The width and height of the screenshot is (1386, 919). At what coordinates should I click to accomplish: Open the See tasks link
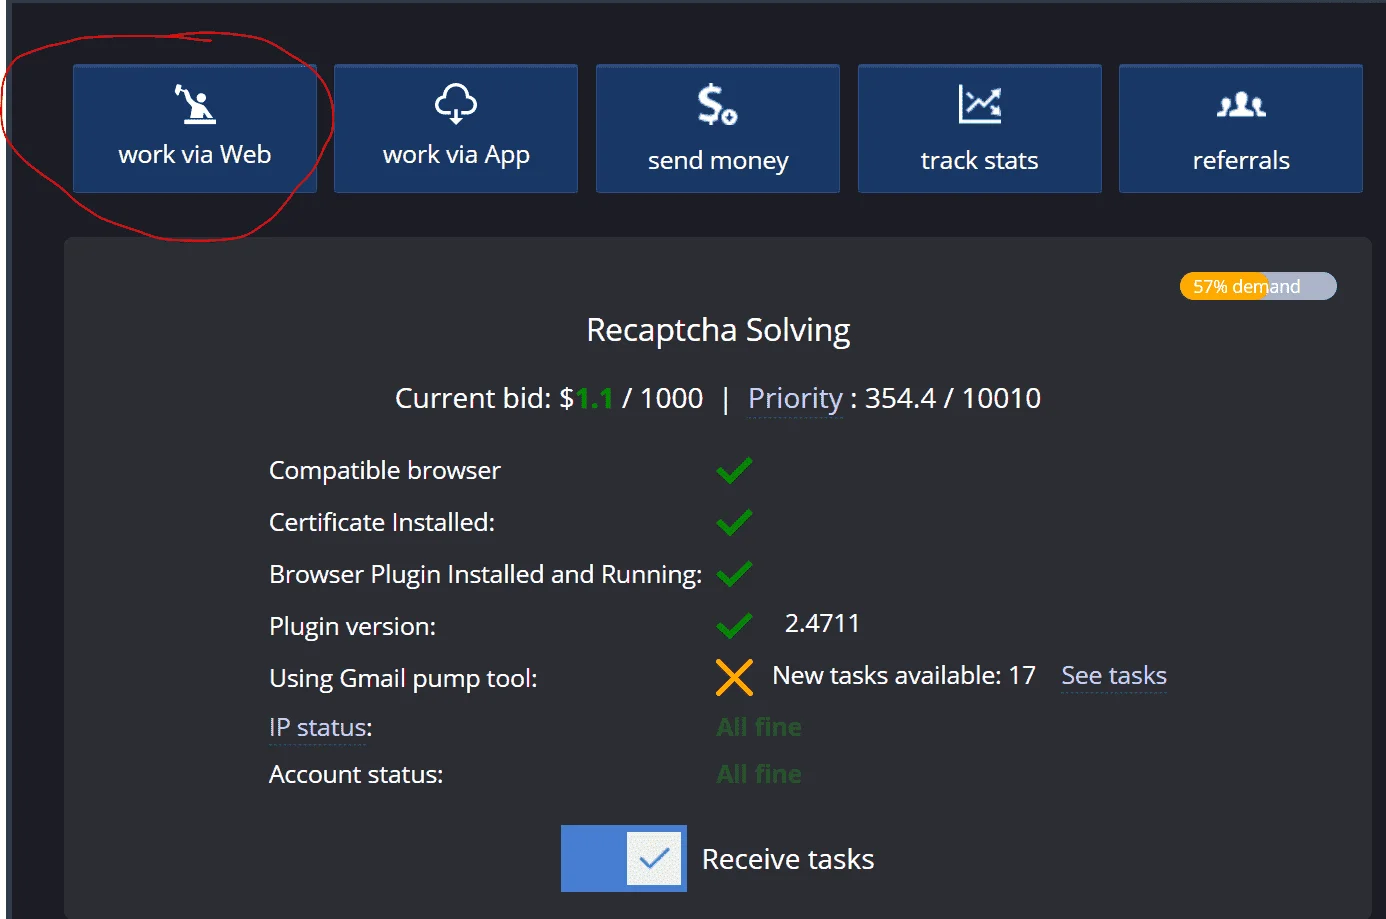[x=1114, y=676]
